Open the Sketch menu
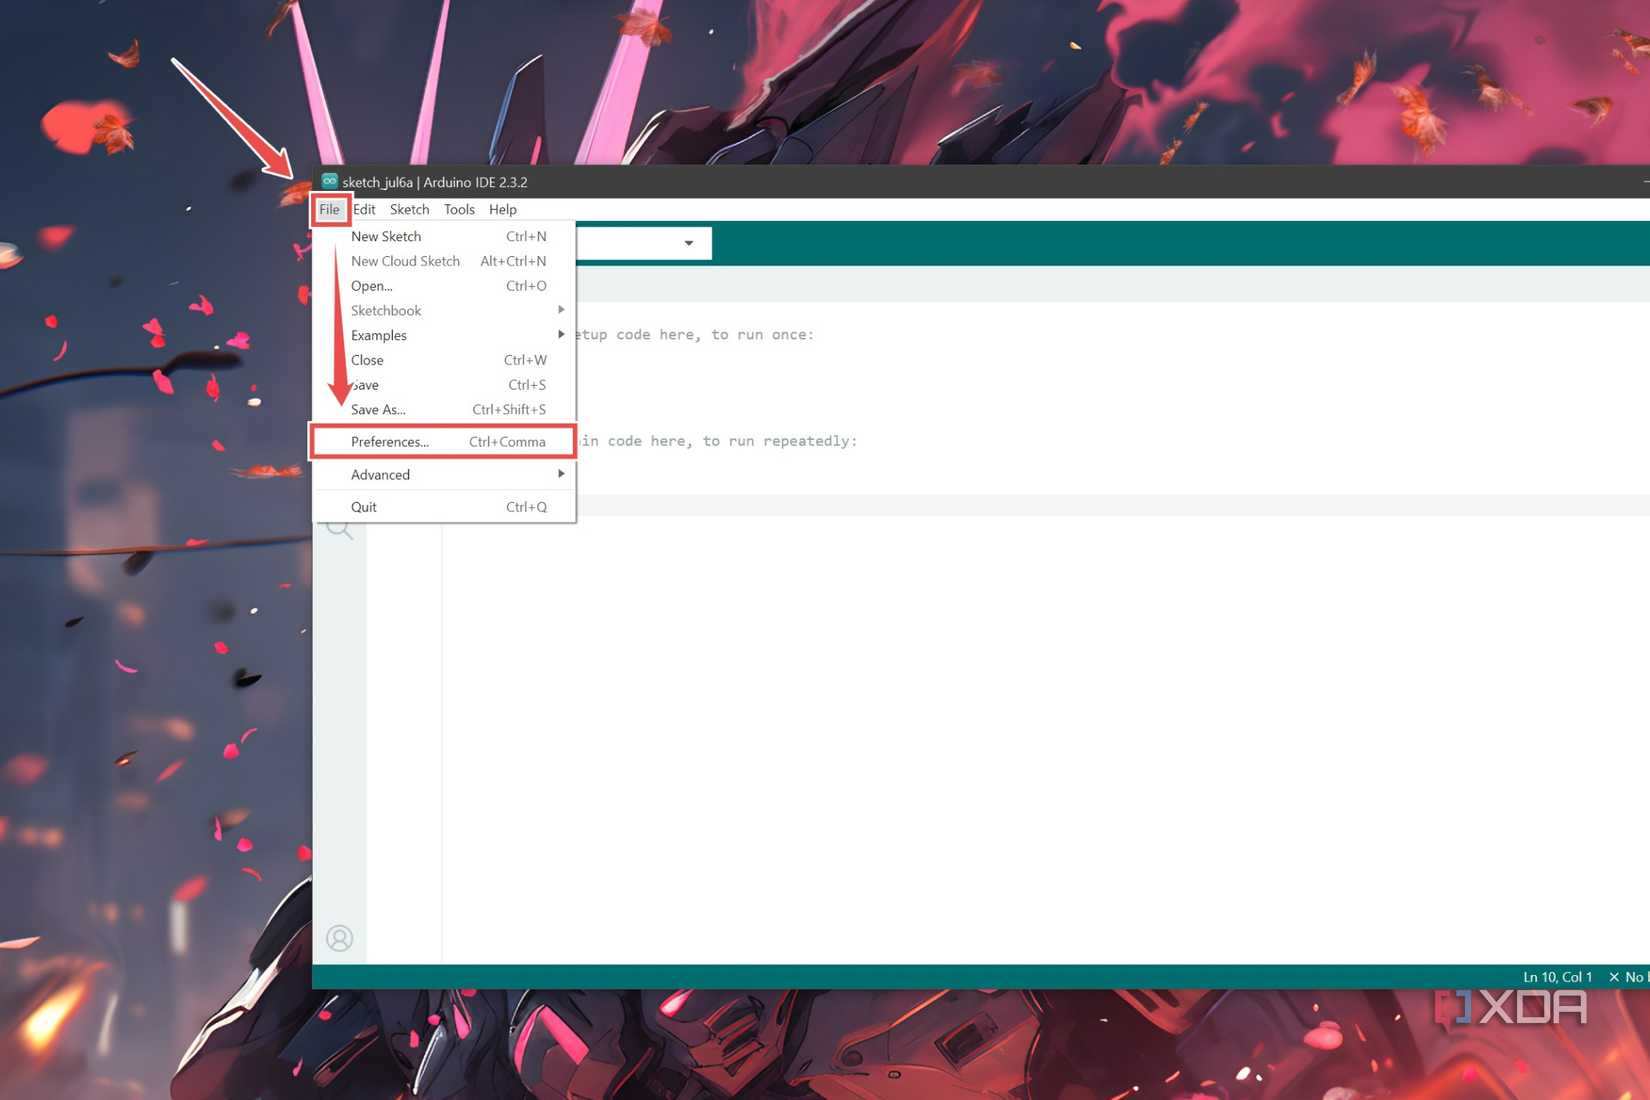The width and height of the screenshot is (1650, 1100). [x=409, y=209]
